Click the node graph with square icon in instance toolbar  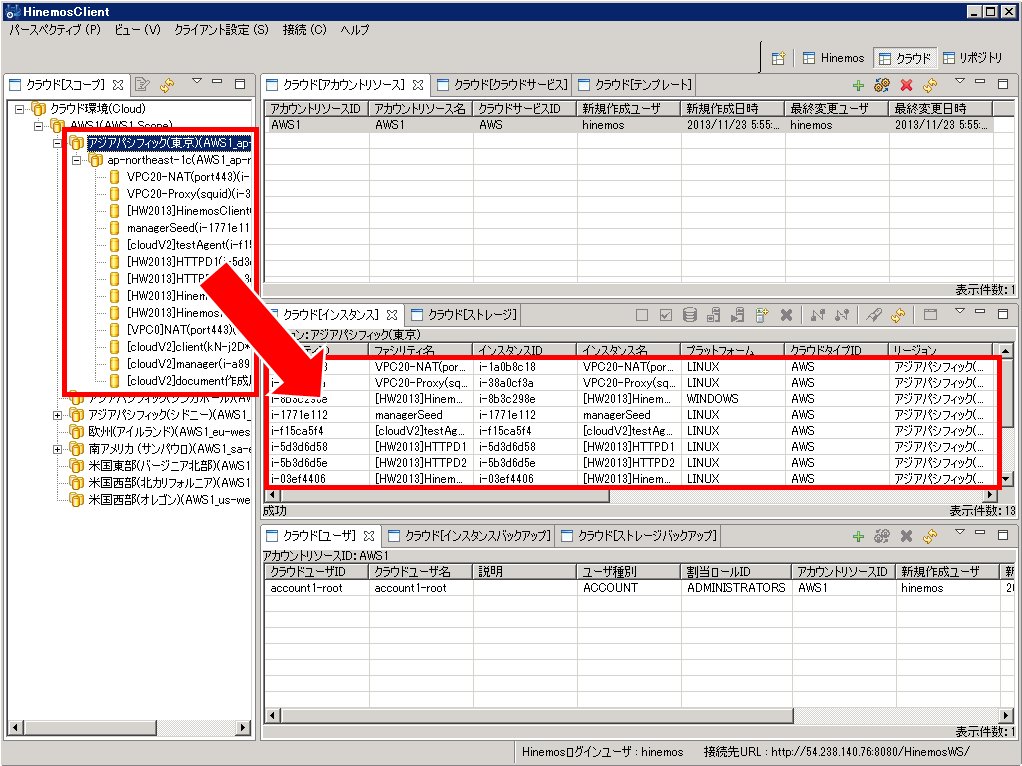[x=817, y=316]
